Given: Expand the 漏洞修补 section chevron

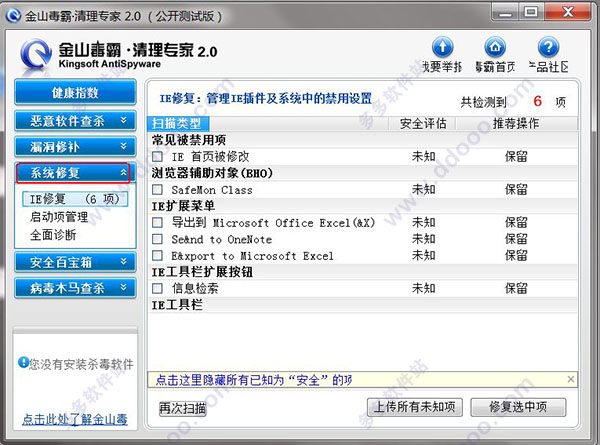Looking at the screenshot, I should click(123, 146).
